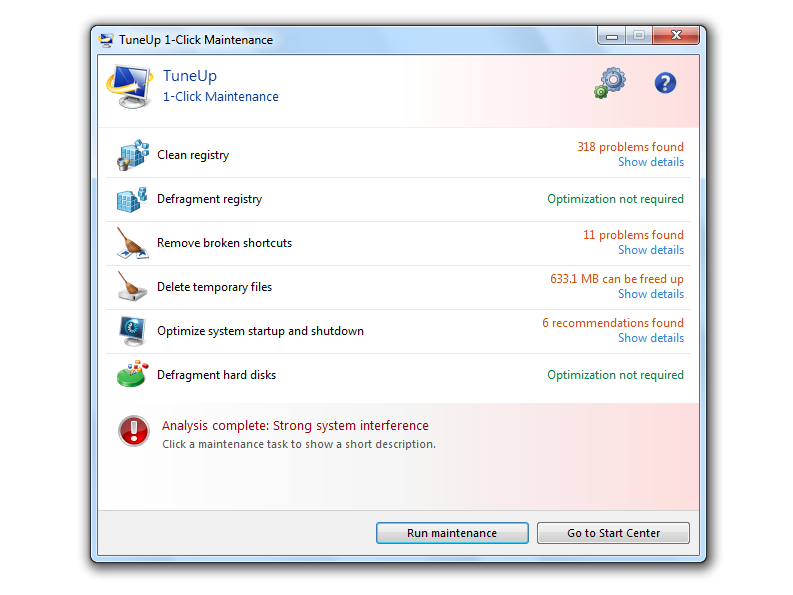Viewport: 793px width, 595px height.
Task: Open the settings gear icon
Action: click(x=610, y=82)
